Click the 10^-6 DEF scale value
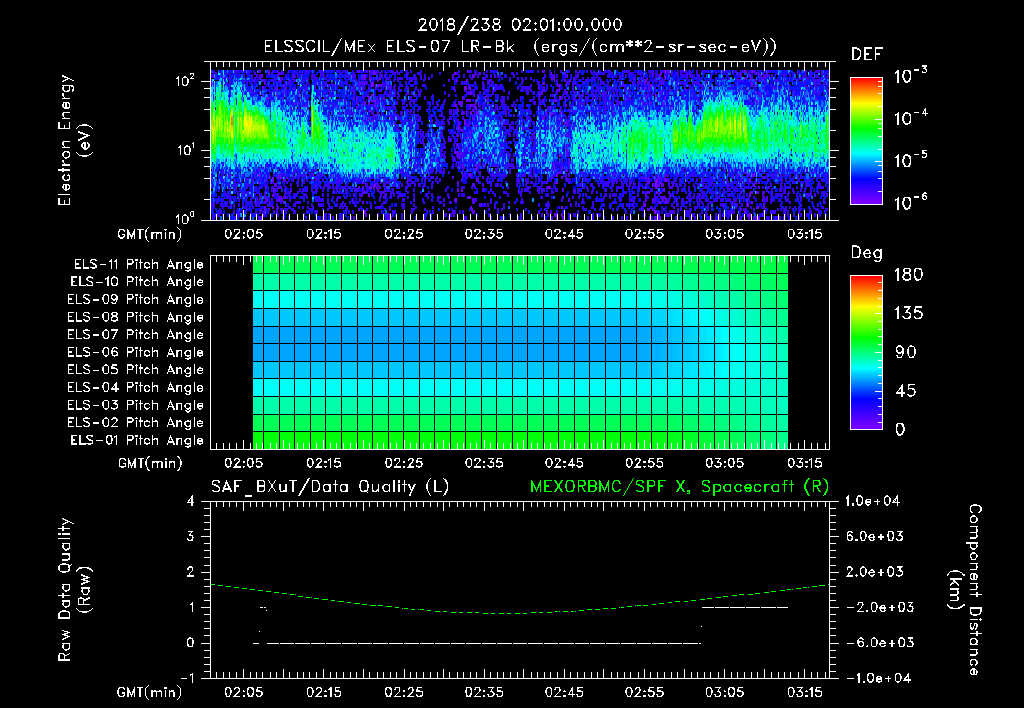Screen dimensions: 1024x708 click(911, 202)
